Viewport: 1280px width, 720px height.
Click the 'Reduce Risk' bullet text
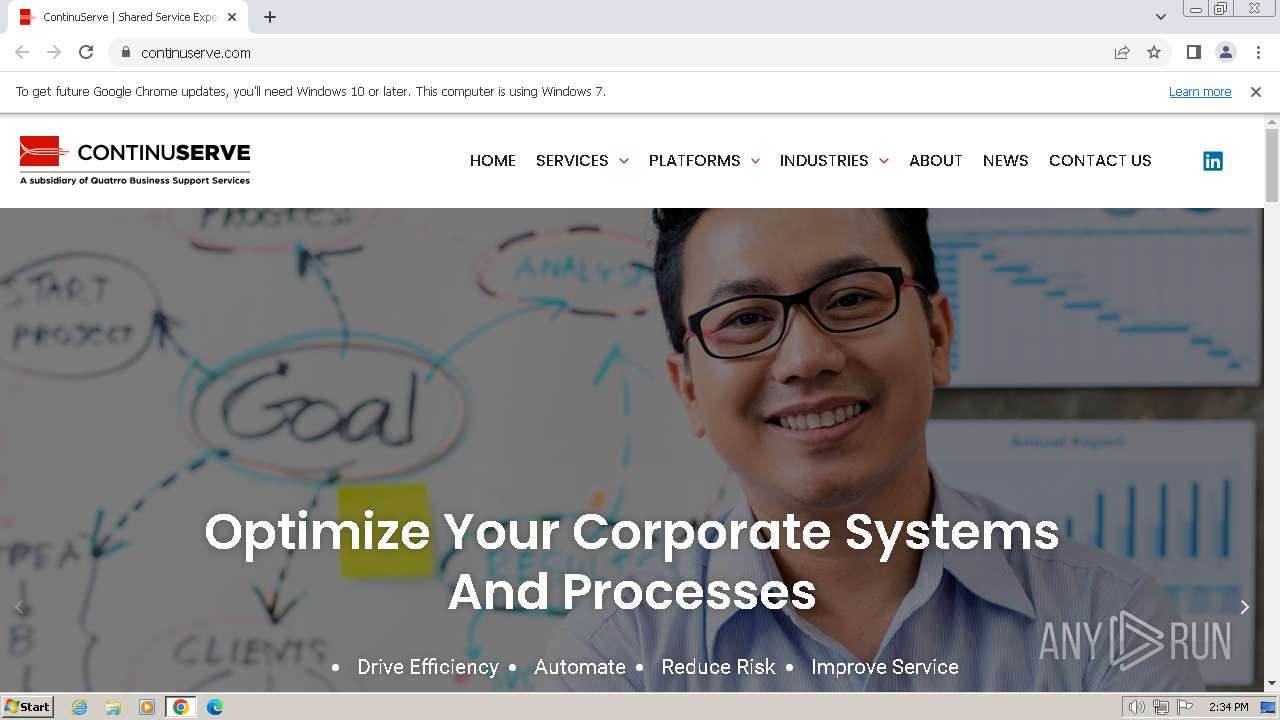(x=719, y=667)
